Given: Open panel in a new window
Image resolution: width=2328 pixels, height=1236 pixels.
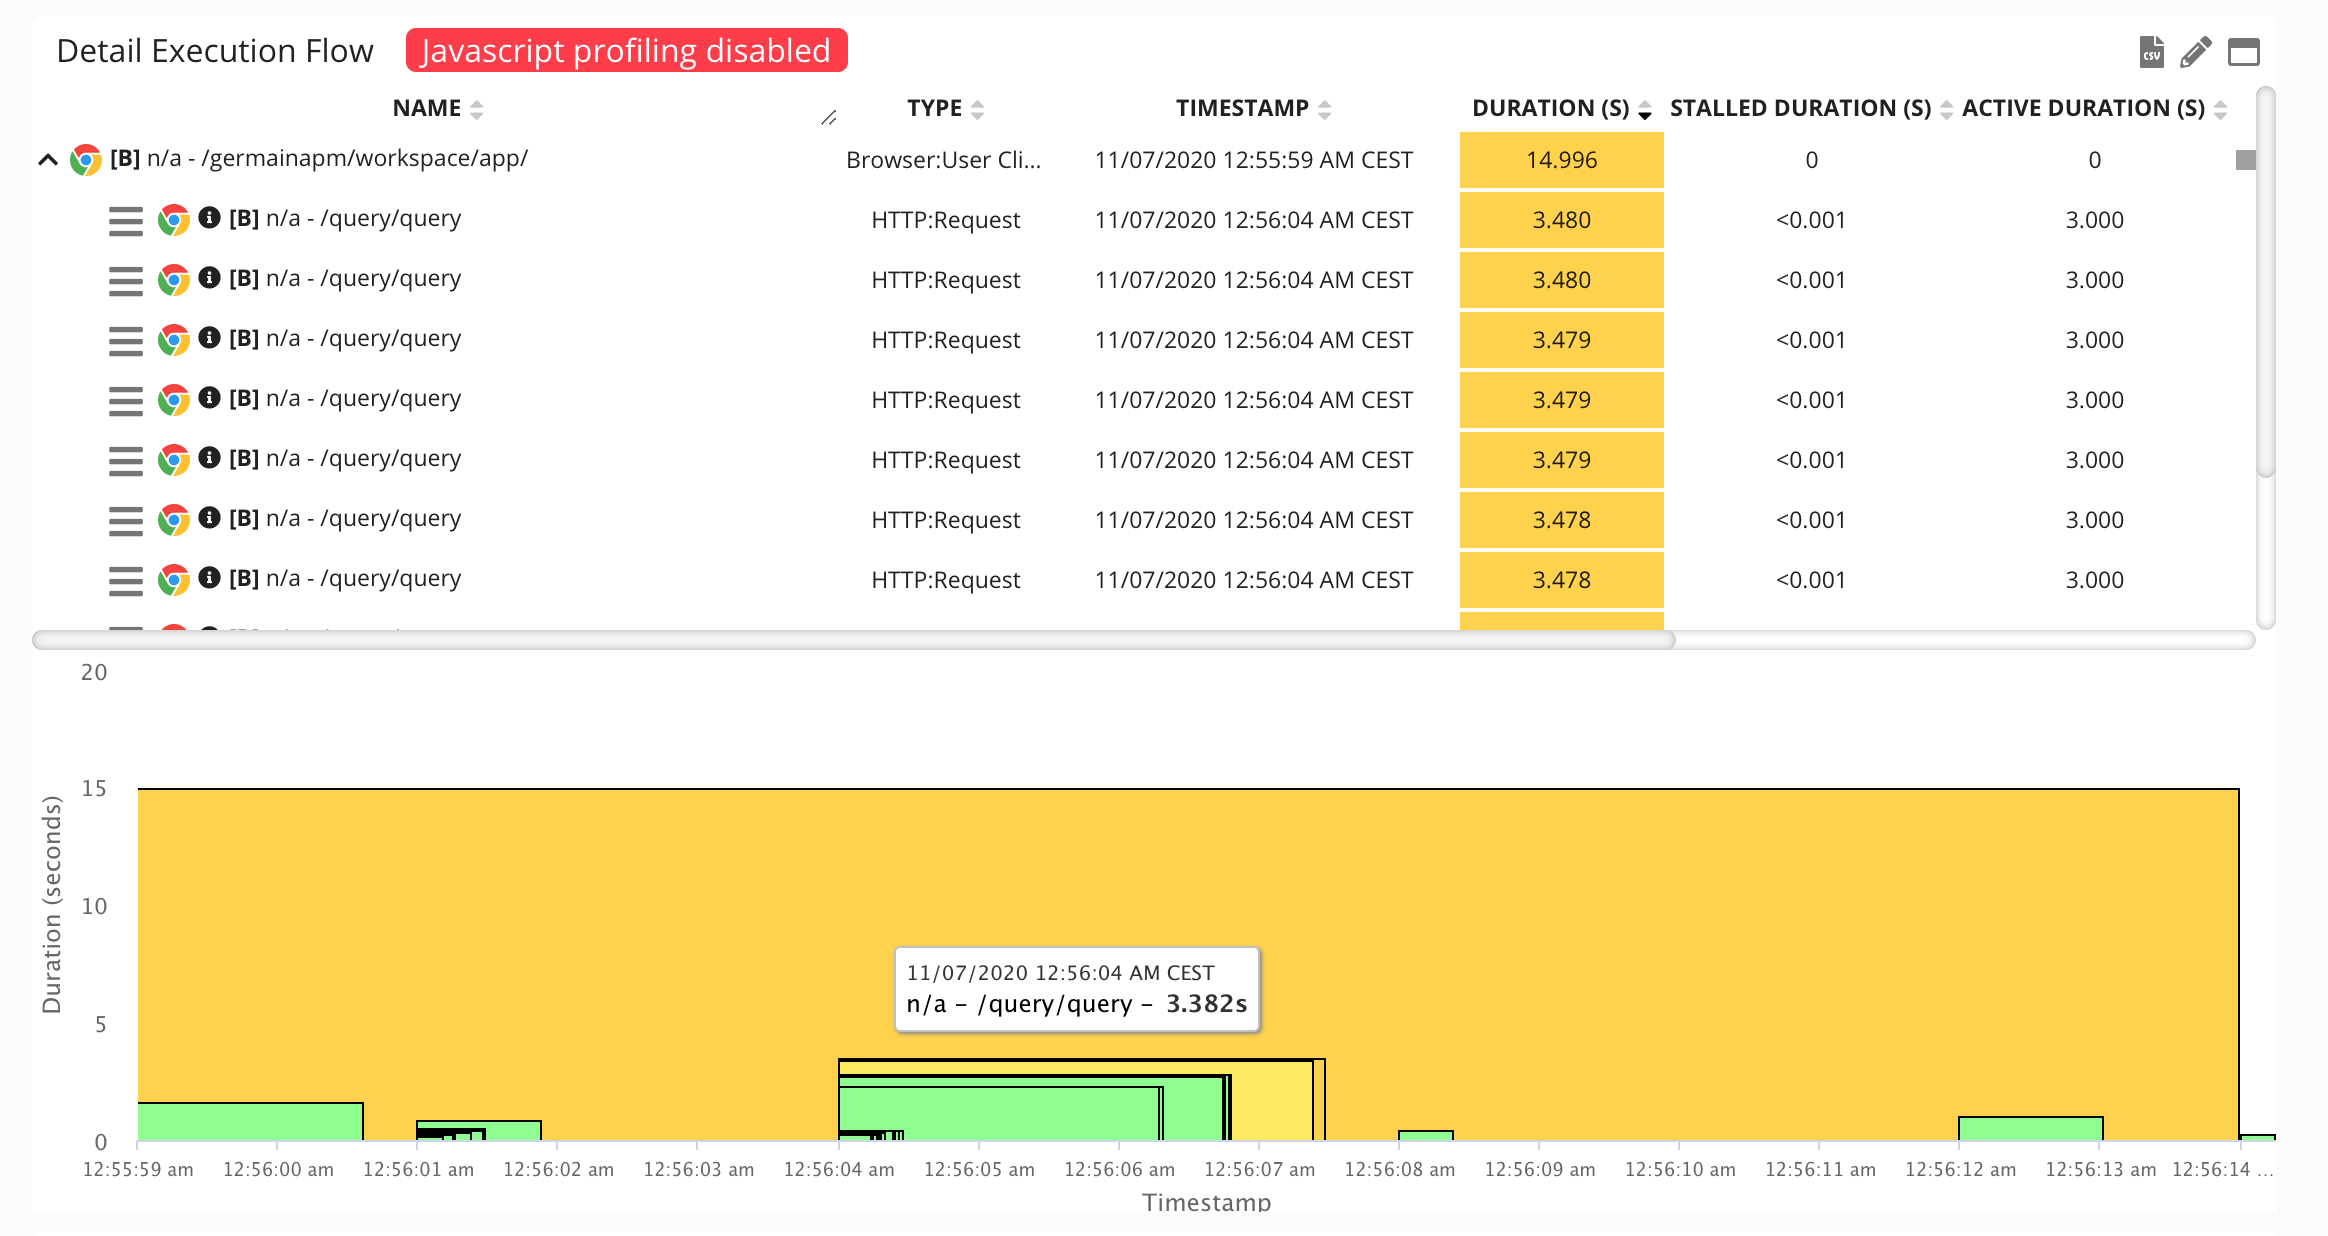Looking at the screenshot, I should (x=2242, y=50).
